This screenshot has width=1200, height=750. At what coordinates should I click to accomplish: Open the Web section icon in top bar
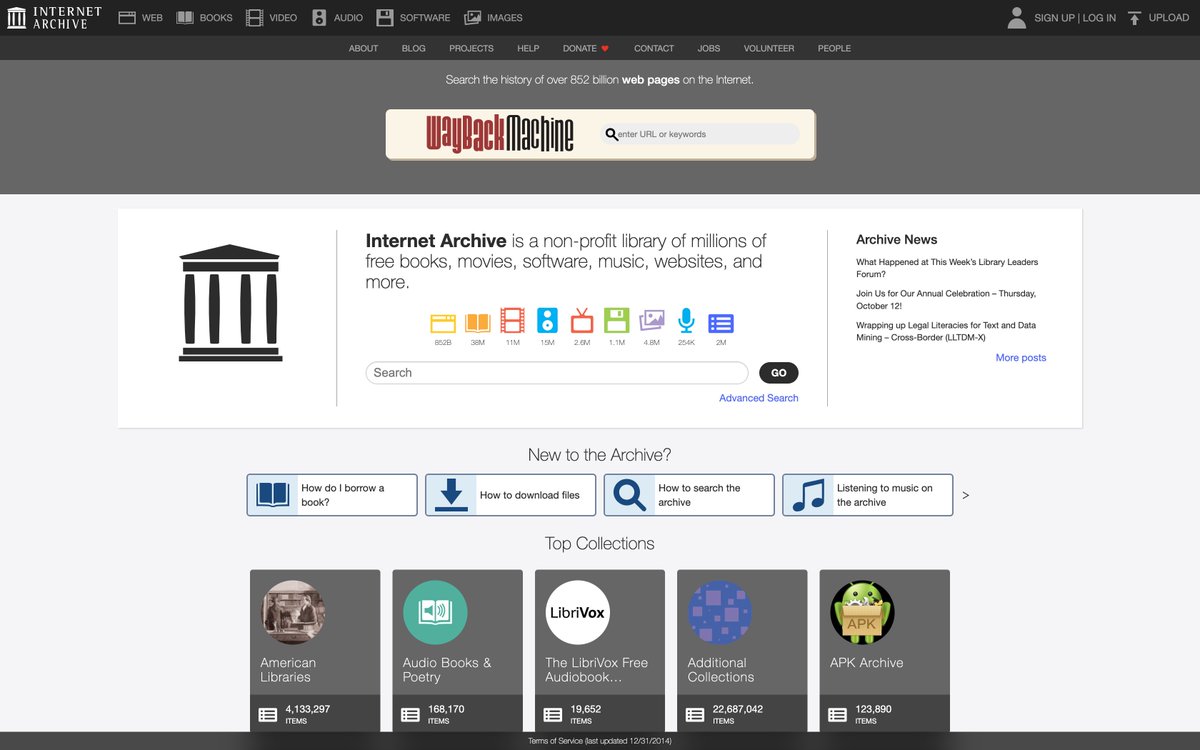(127, 17)
